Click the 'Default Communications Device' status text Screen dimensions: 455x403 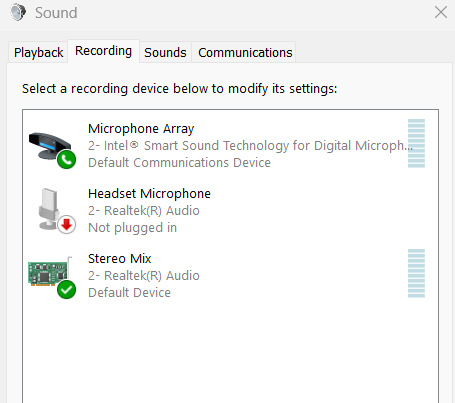click(179, 163)
